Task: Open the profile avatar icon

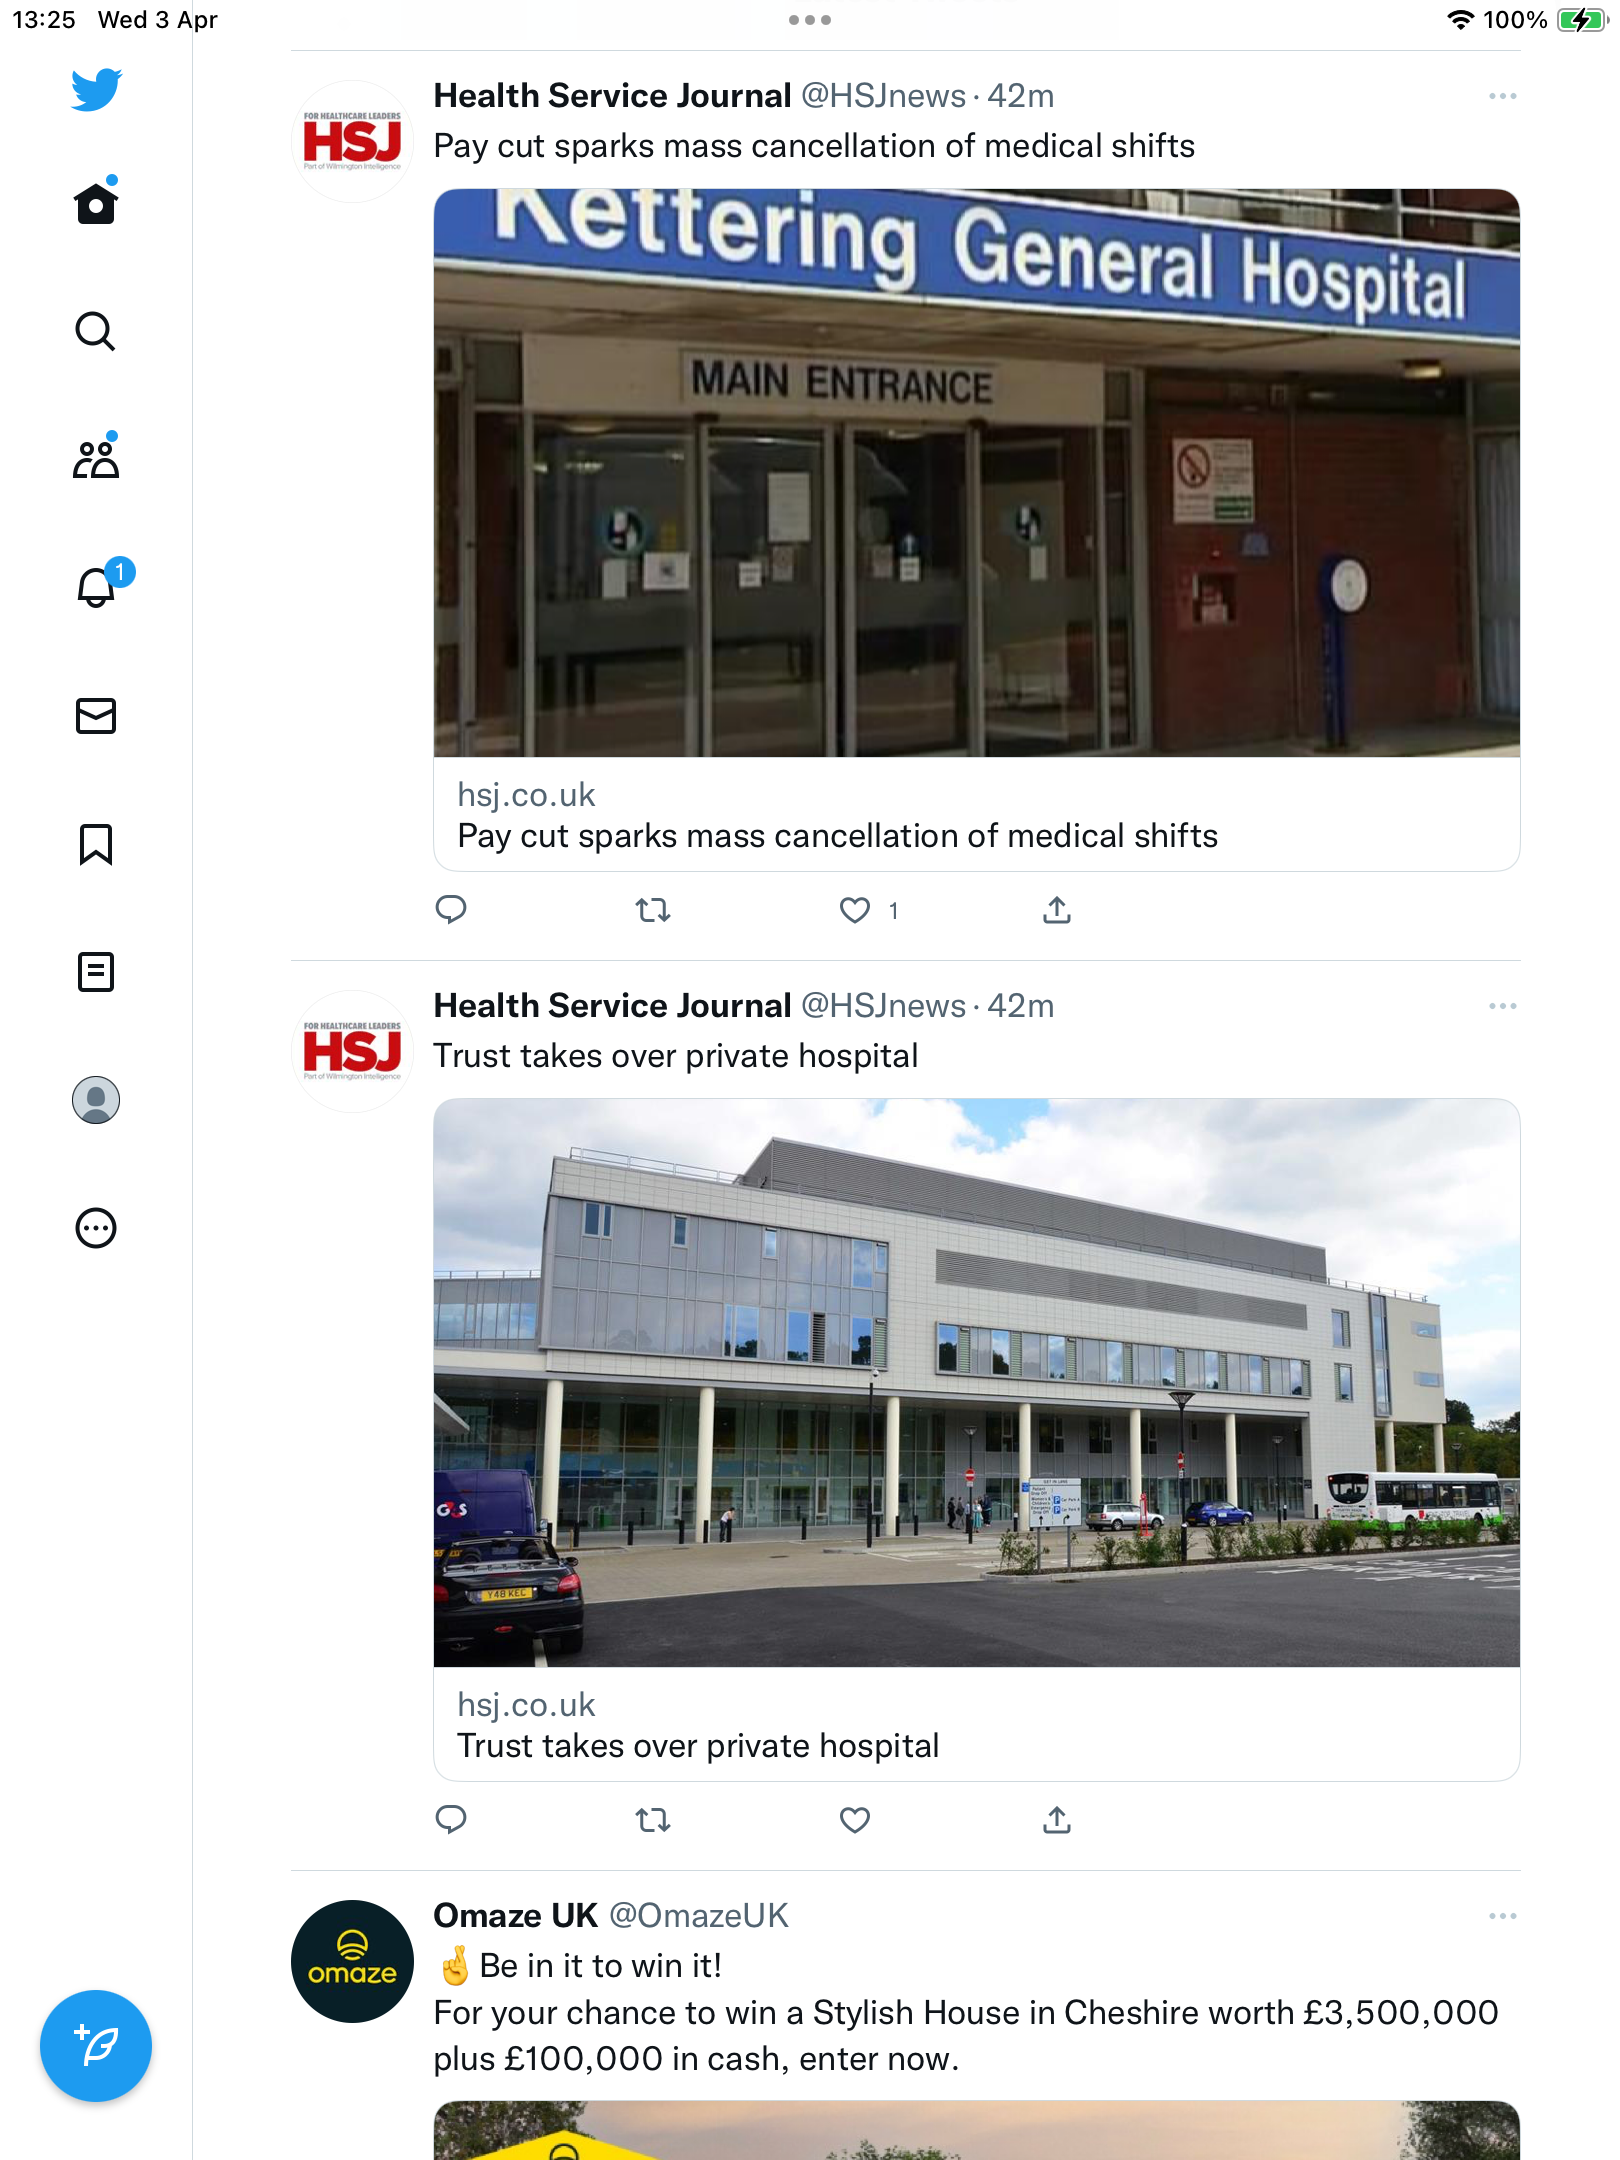Action: pos(96,1100)
